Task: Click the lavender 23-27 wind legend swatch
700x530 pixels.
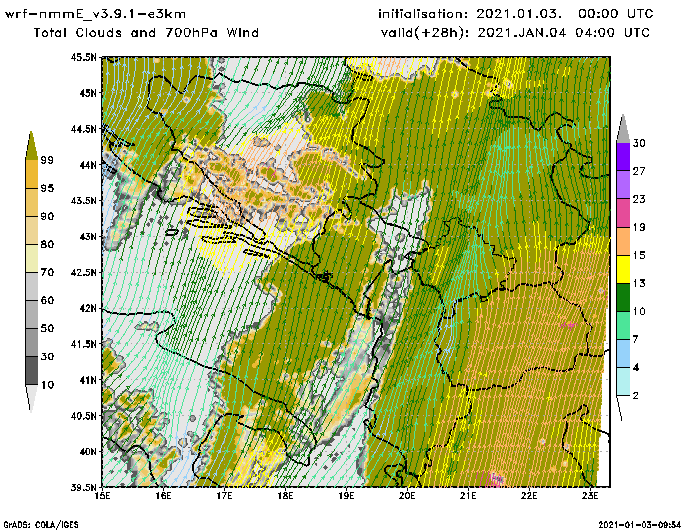Action: [x=623, y=184]
